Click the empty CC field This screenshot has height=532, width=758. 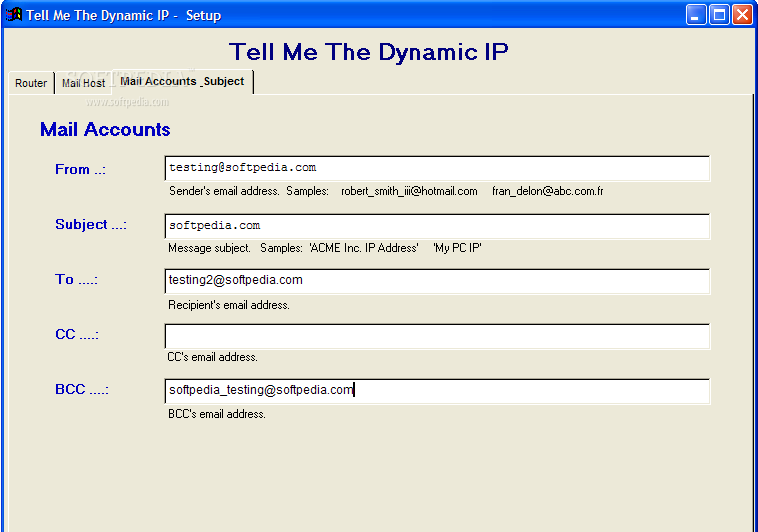(x=437, y=336)
